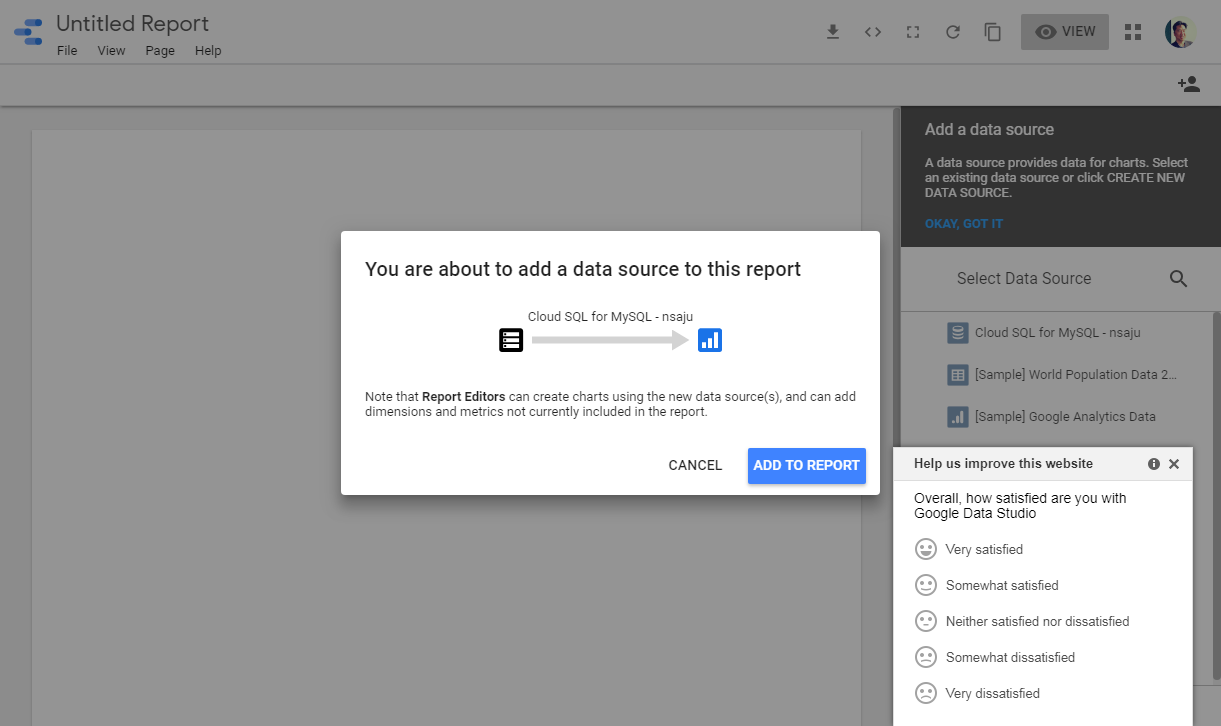Open the Google apps grid icon
The image size is (1221, 726).
pos(1133,32)
